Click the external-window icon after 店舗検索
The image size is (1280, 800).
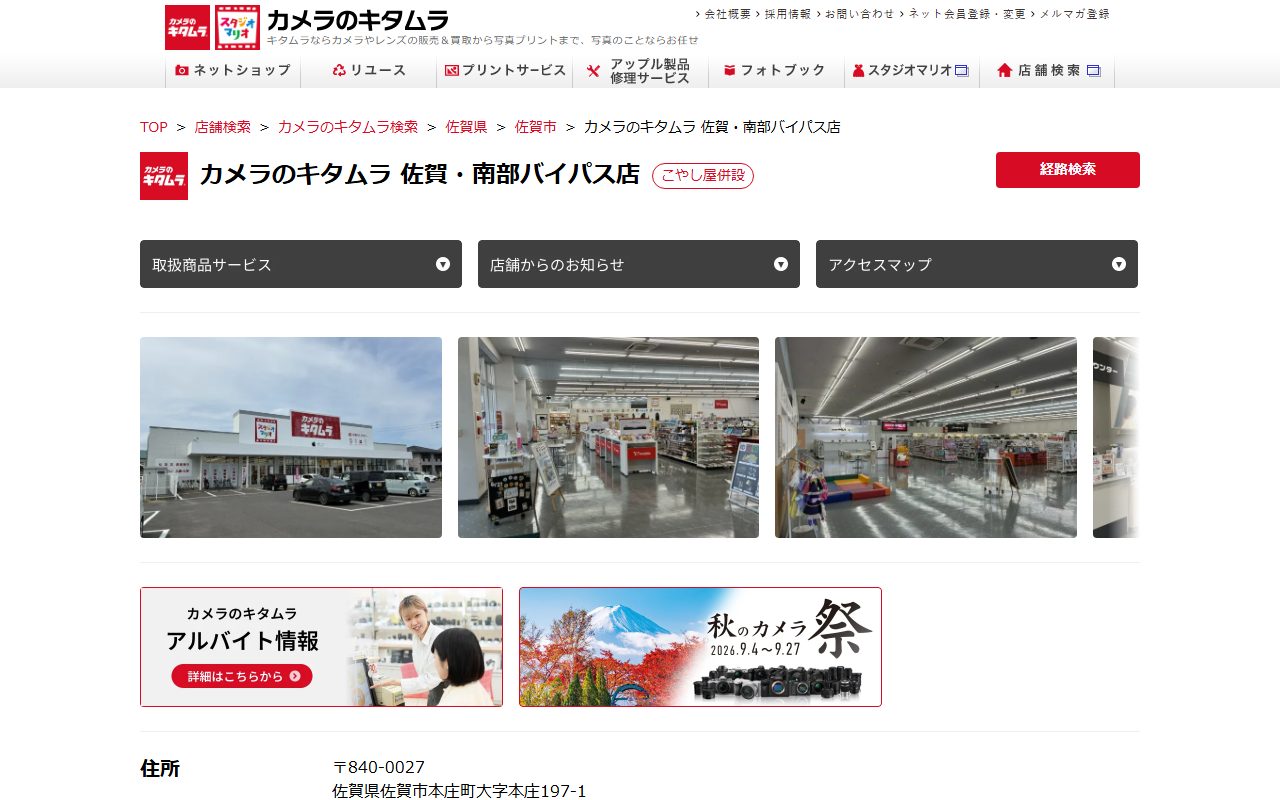tap(1093, 71)
